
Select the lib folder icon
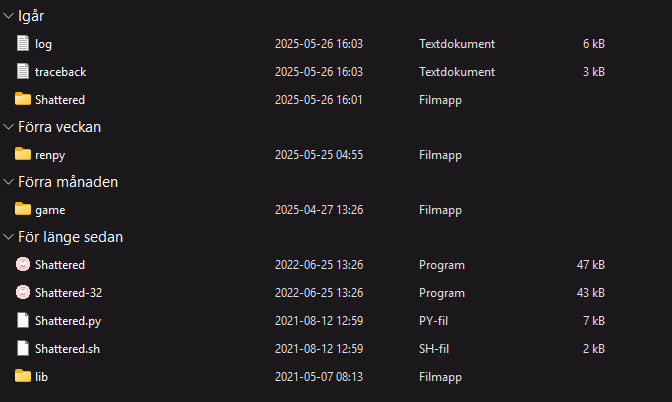[23, 376]
